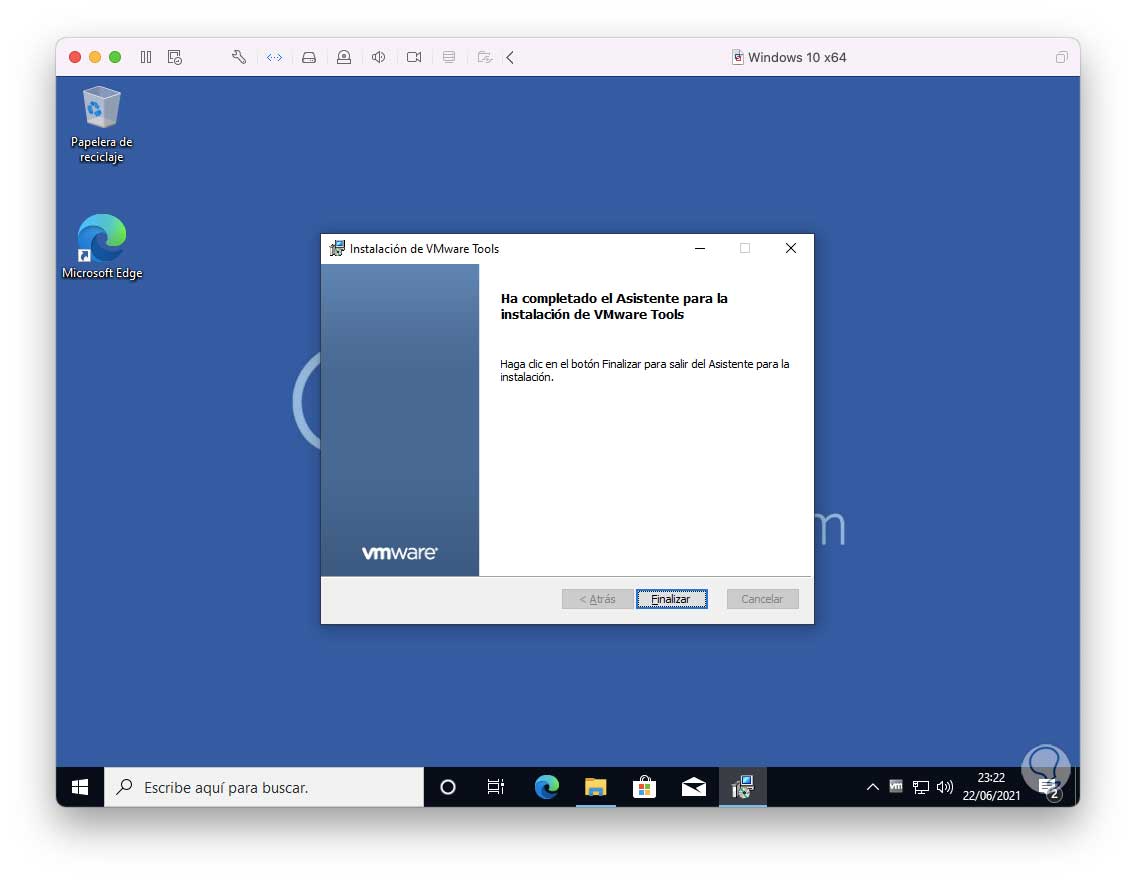Open Task View on taskbar
Image resolution: width=1136 pixels, height=881 pixels.
496,787
